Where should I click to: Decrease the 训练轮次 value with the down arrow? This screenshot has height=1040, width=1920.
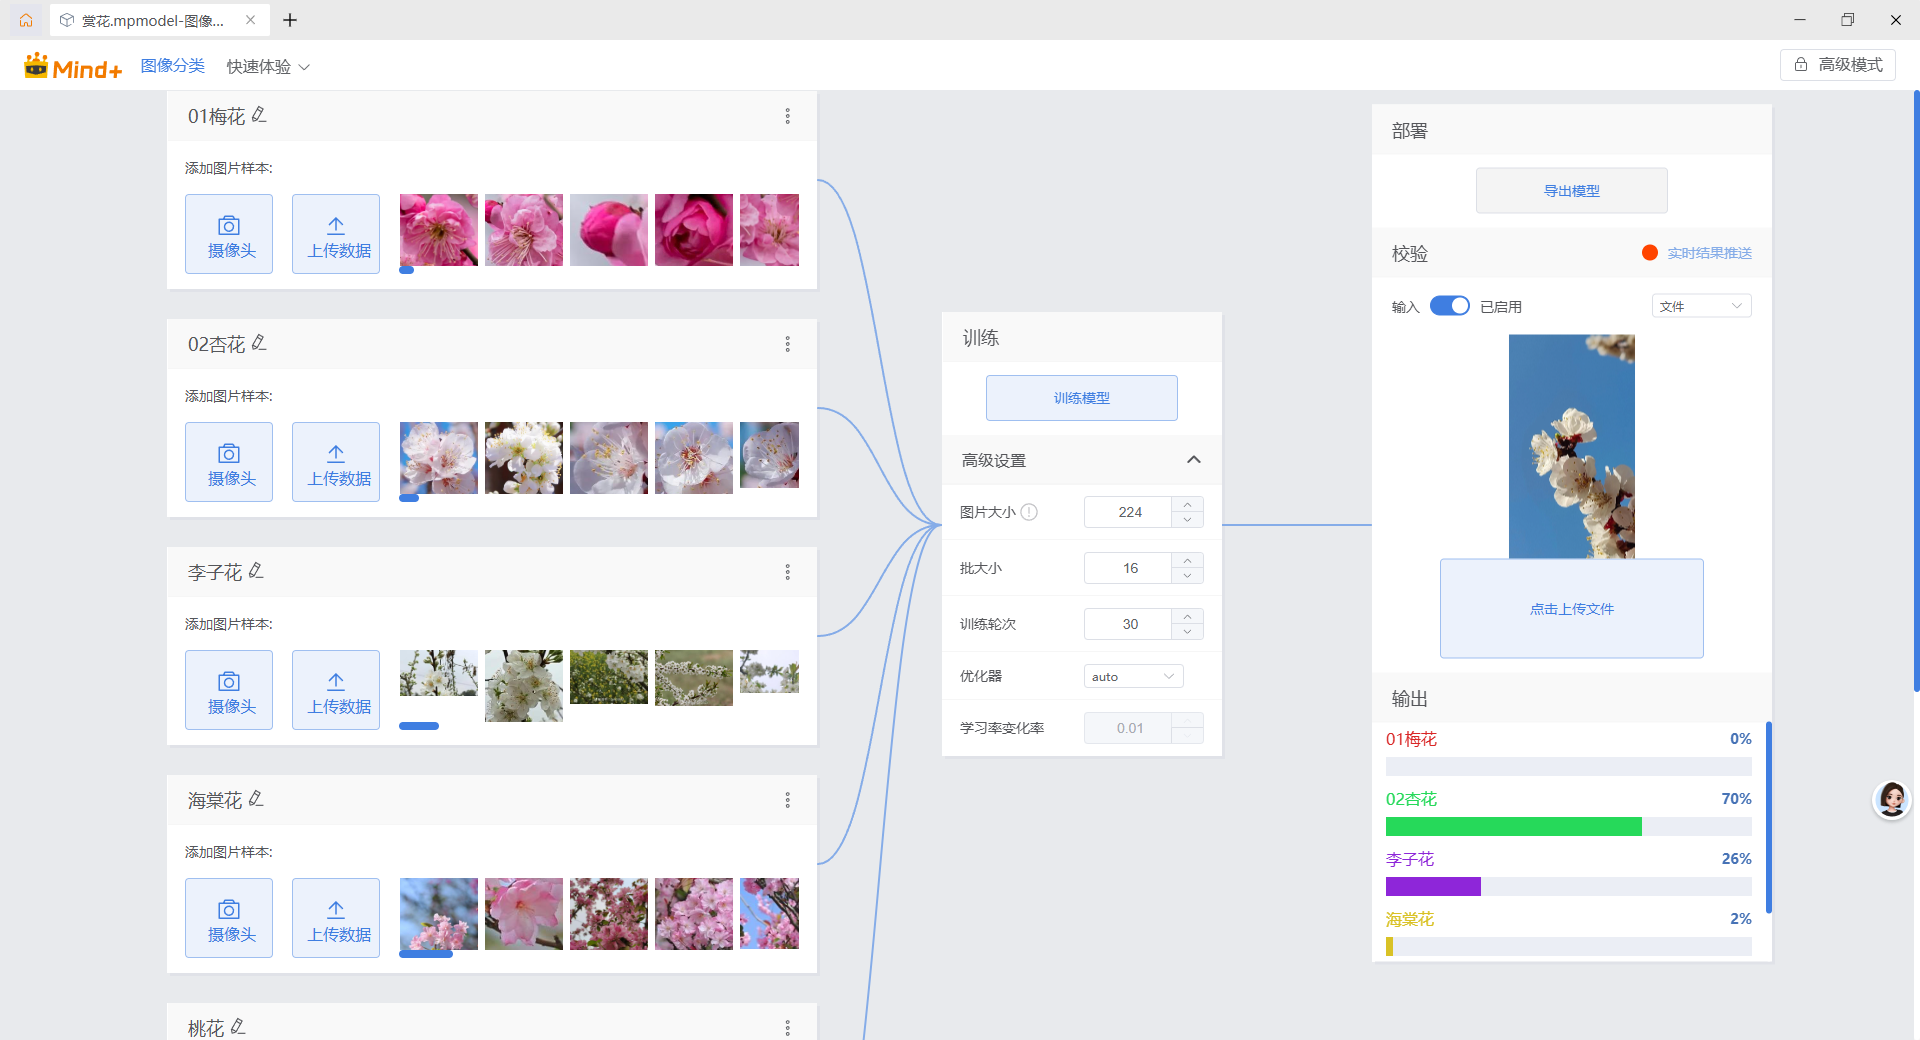click(x=1187, y=631)
